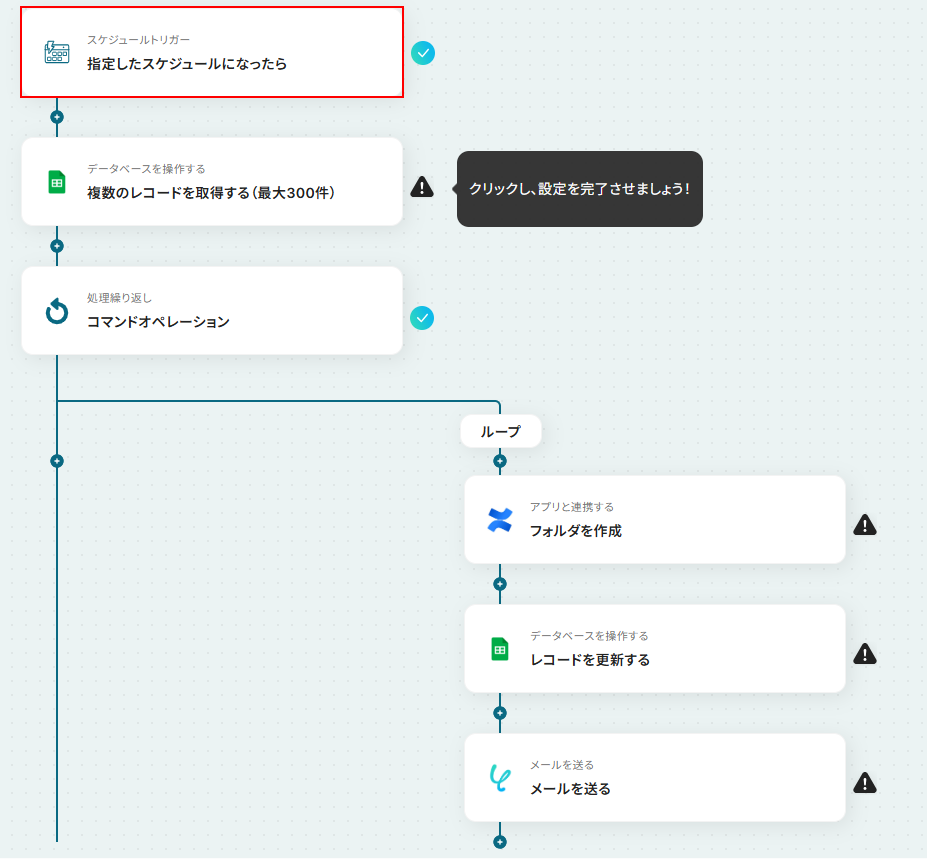Click the 処理繰り返し caption text
The image size is (927, 859).
pos(119,298)
